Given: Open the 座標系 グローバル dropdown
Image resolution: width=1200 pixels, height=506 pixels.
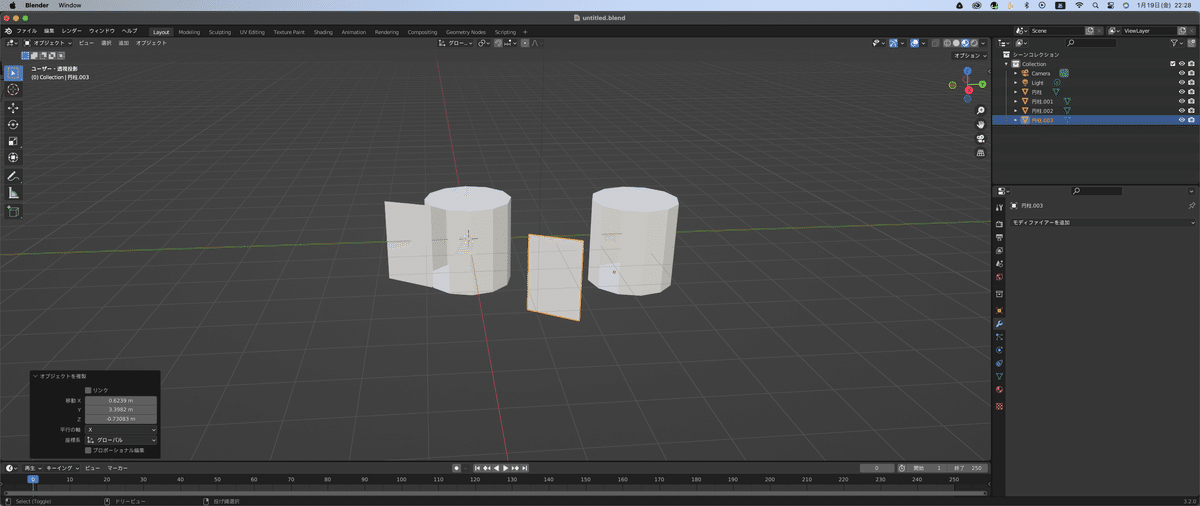Looking at the screenshot, I should (x=121, y=439).
